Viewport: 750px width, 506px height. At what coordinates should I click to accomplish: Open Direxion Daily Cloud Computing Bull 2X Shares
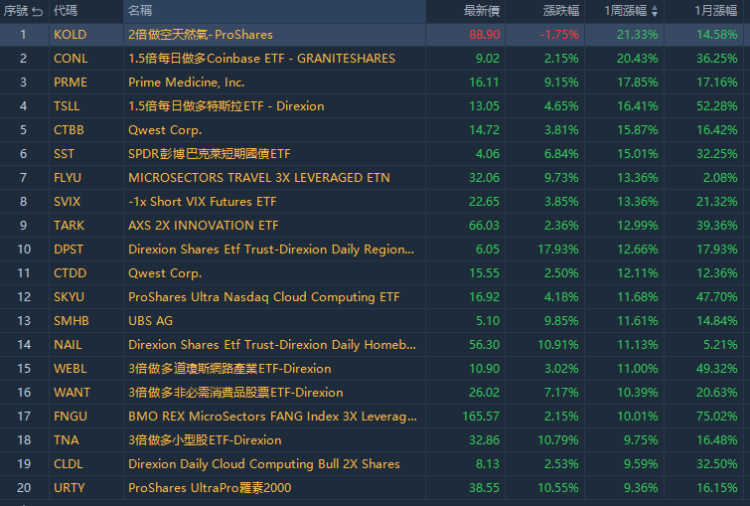point(264,464)
